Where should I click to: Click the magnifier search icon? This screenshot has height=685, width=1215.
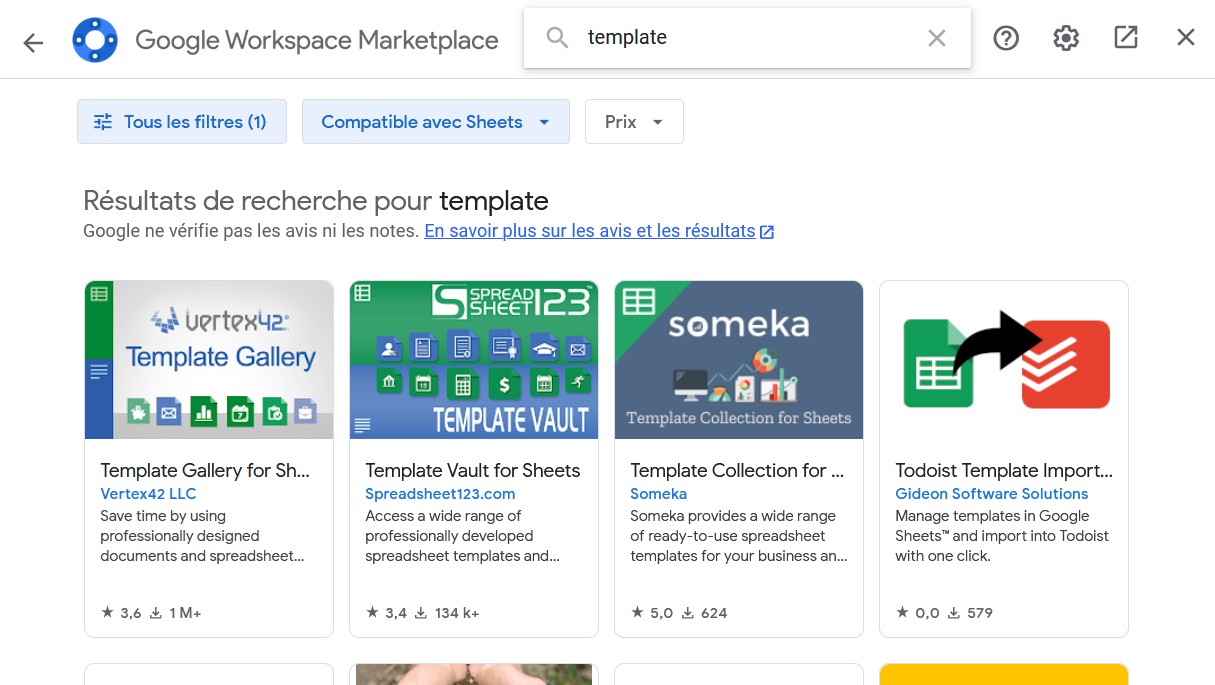click(557, 38)
